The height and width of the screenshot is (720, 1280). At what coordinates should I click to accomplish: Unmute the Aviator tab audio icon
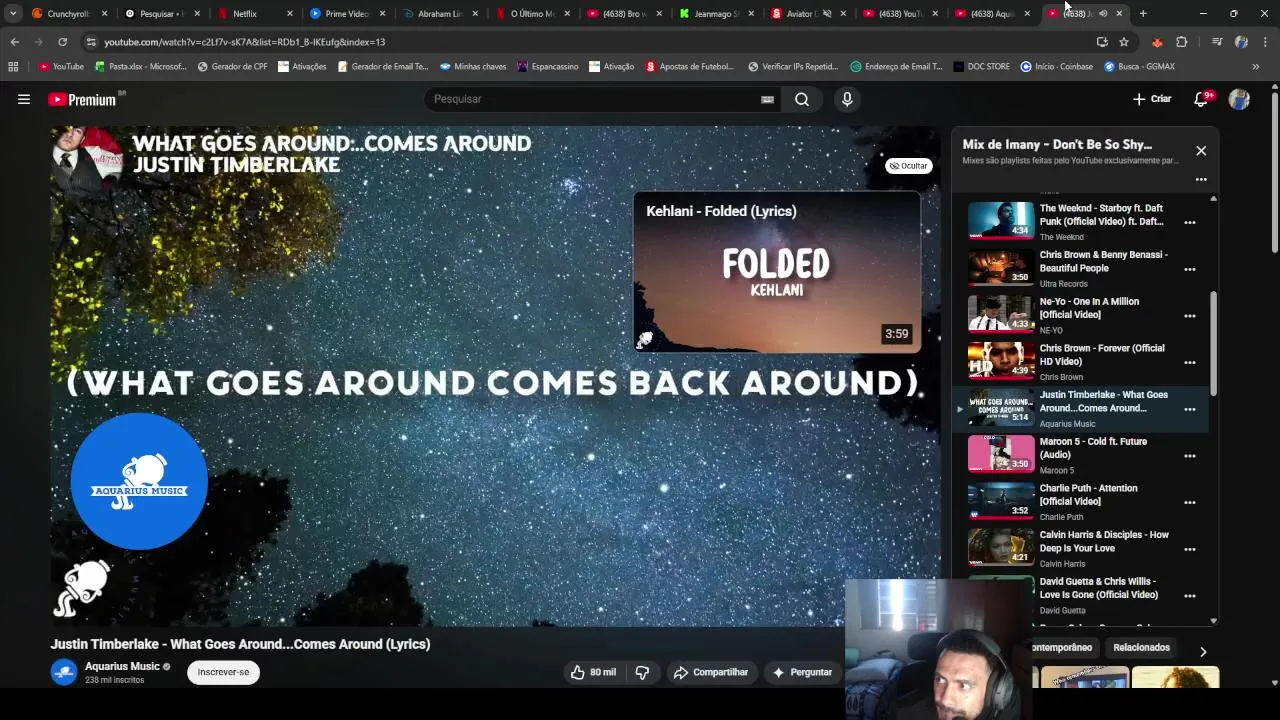[x=827, y=14]
